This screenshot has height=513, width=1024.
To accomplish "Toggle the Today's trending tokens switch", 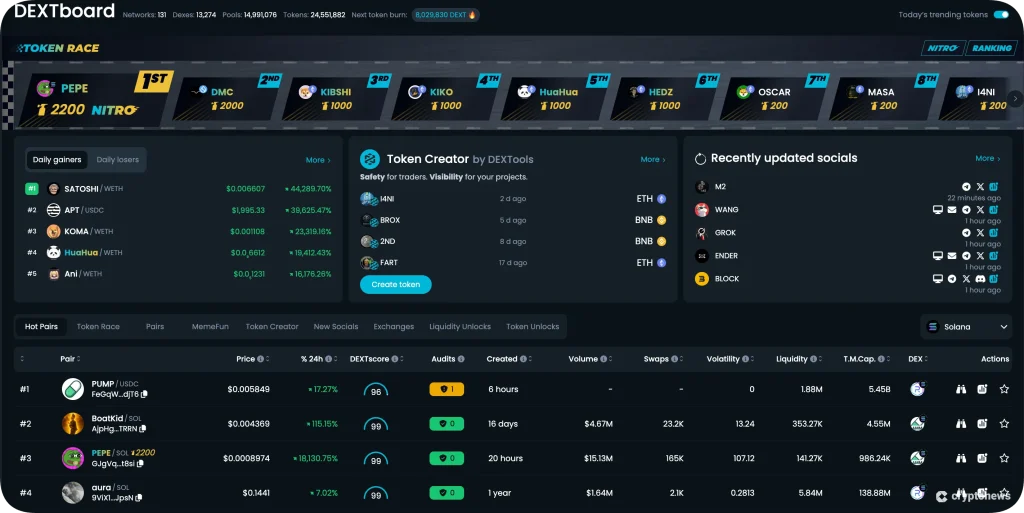I will pyautogui.click(x=1000, y=15).
